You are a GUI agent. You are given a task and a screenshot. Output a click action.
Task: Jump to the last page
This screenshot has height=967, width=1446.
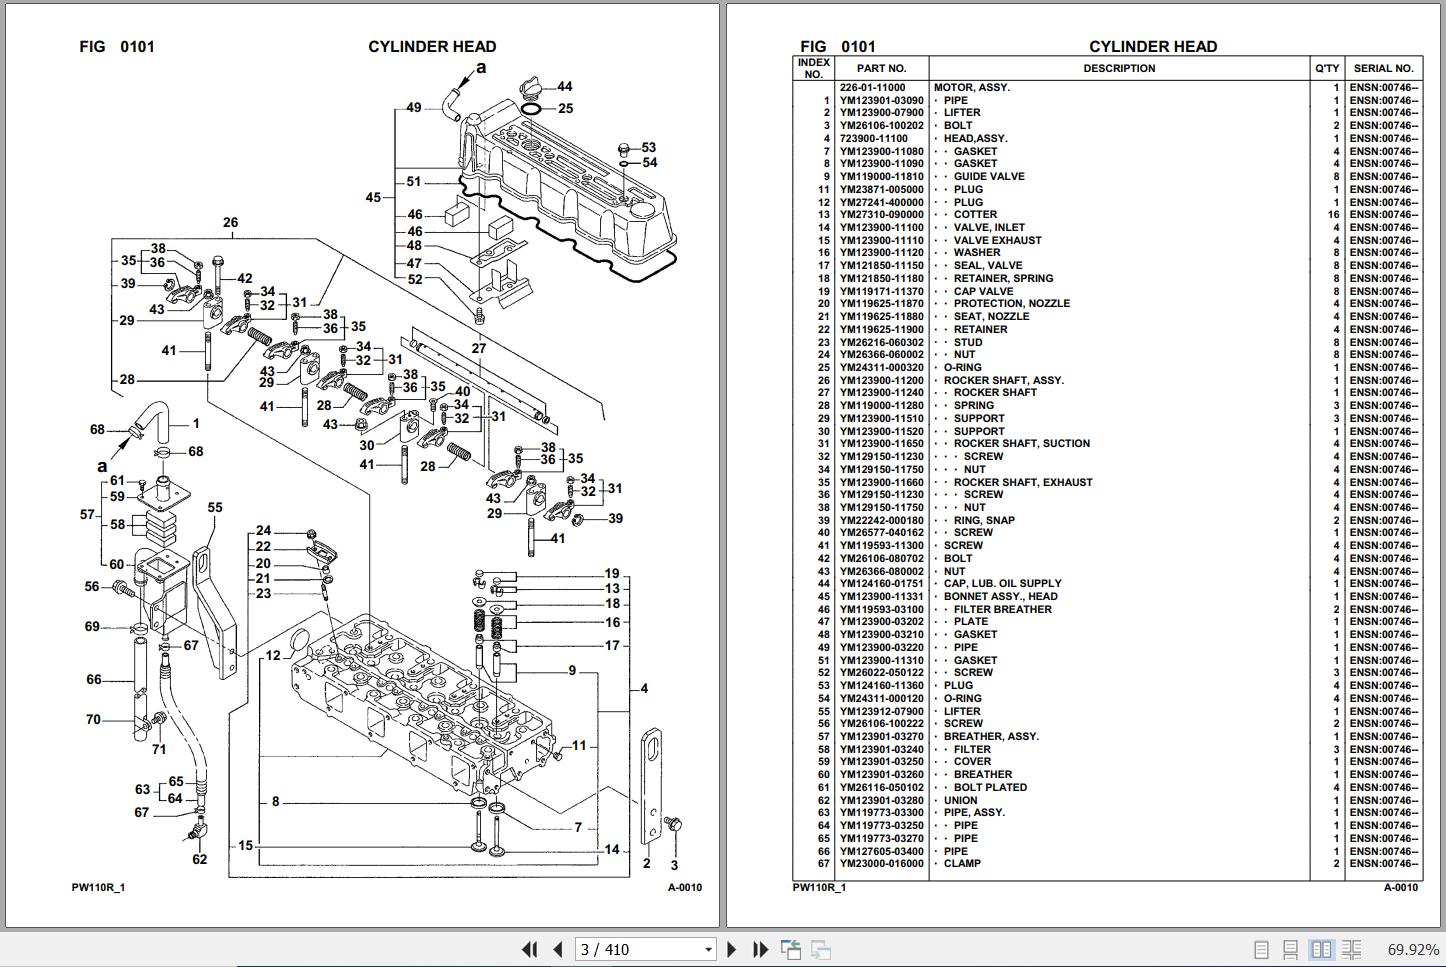point(760,949)
